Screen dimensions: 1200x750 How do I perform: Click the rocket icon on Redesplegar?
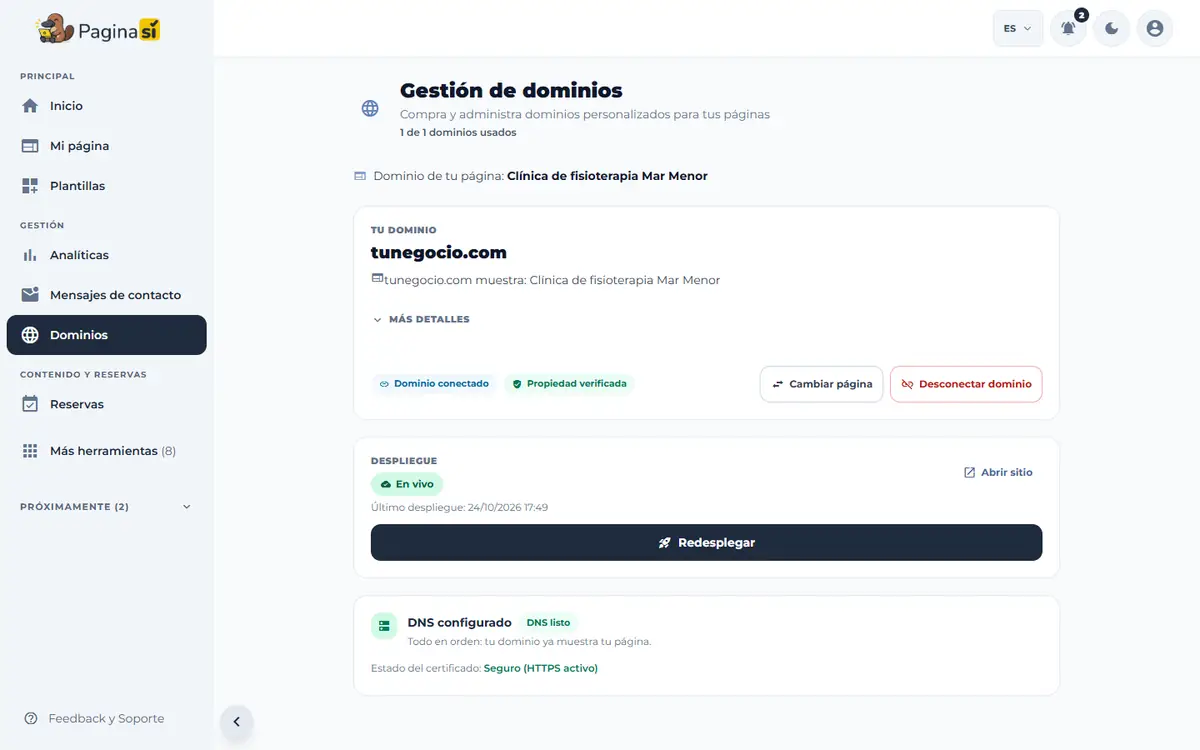665,543
